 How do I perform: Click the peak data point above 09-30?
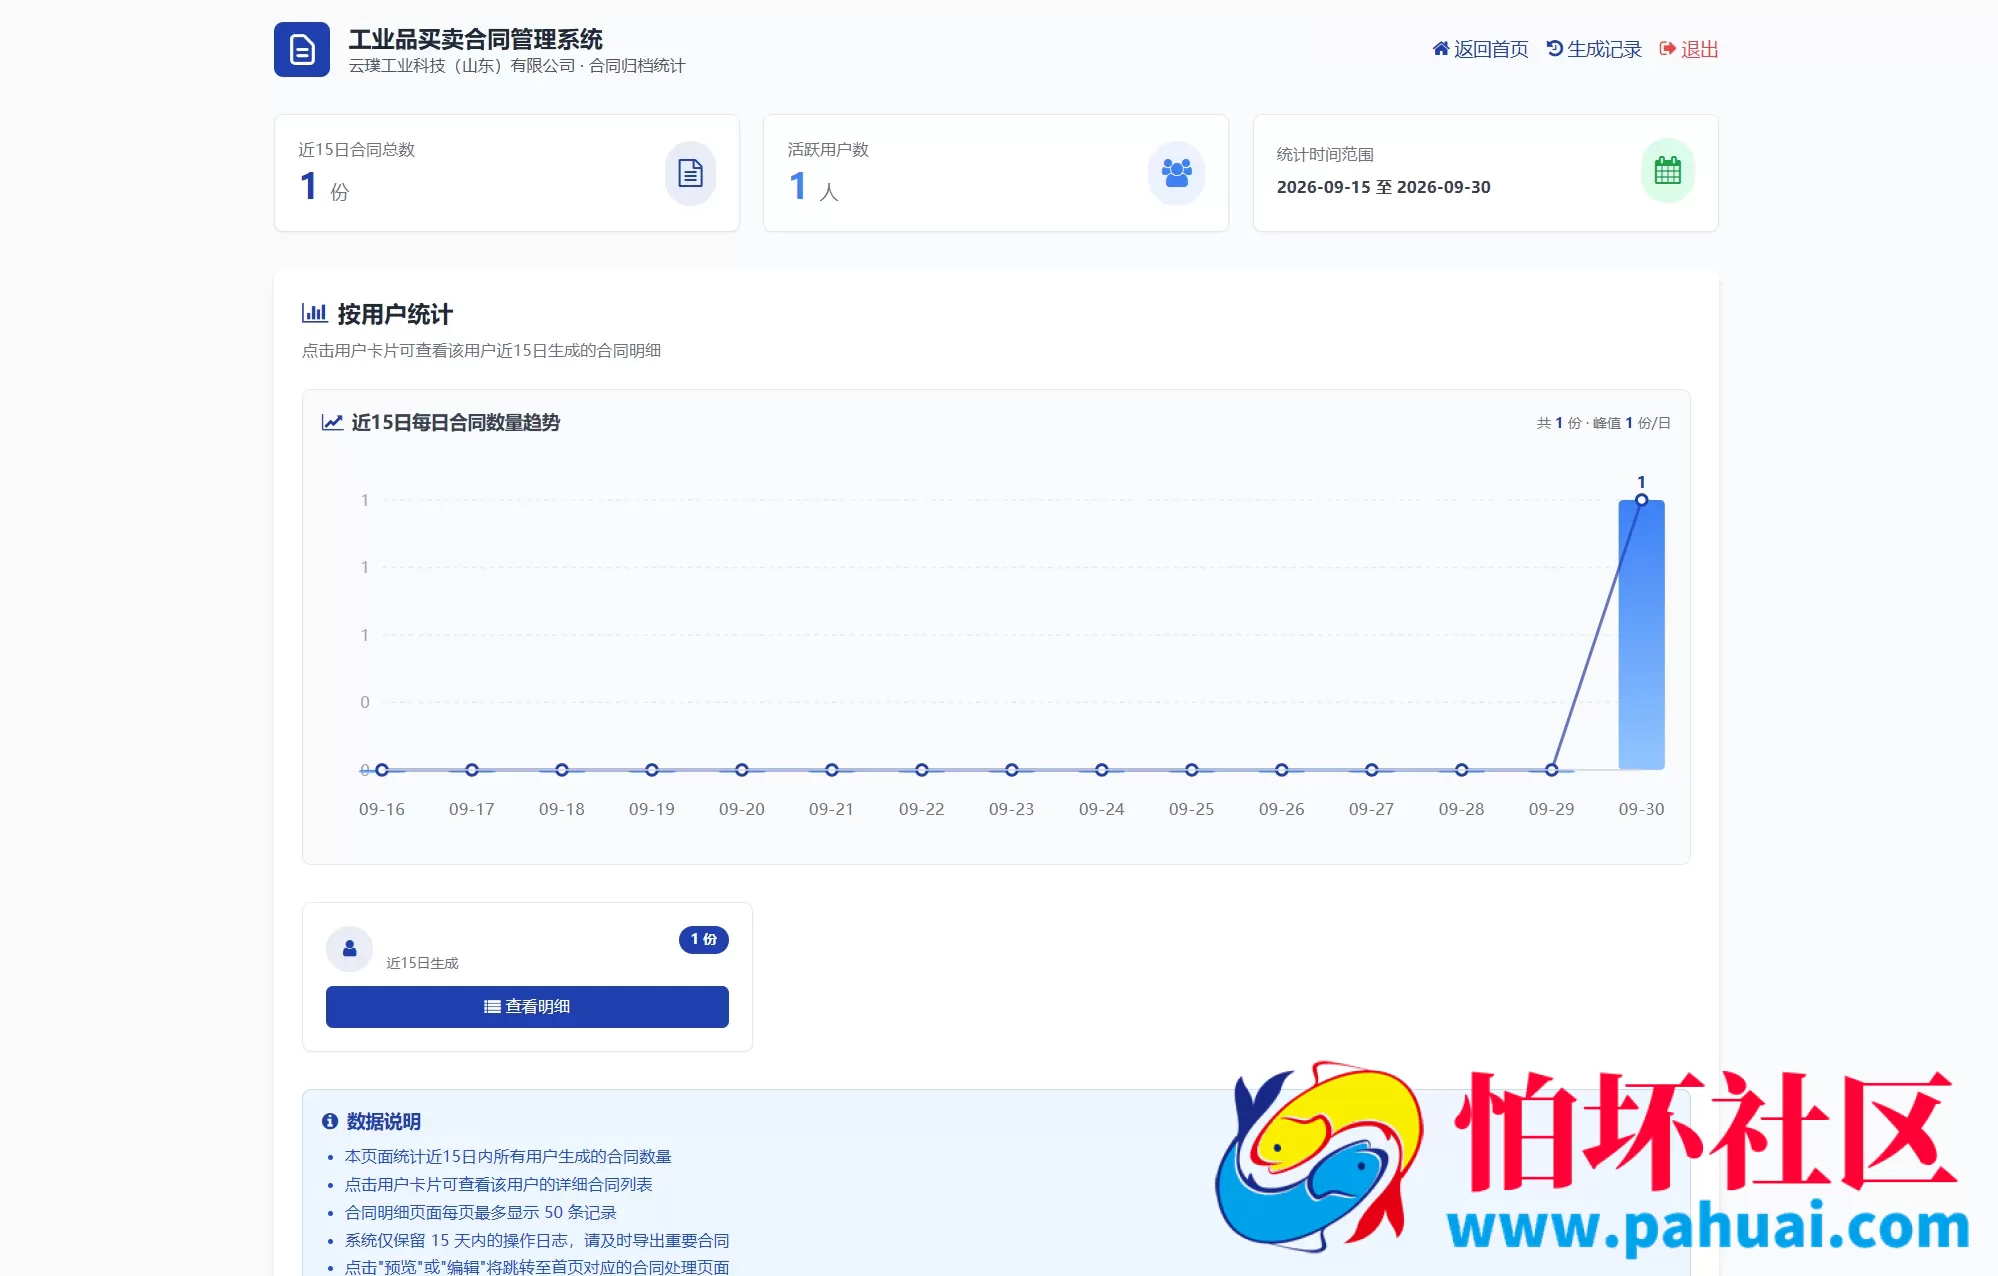[1641, 500]
